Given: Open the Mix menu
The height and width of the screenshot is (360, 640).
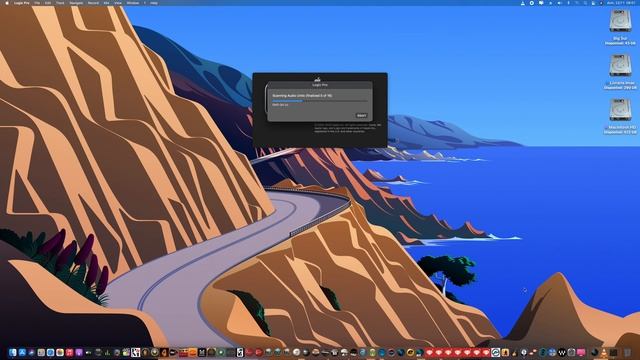Looking at the screenshot, I should coord(107,3).
